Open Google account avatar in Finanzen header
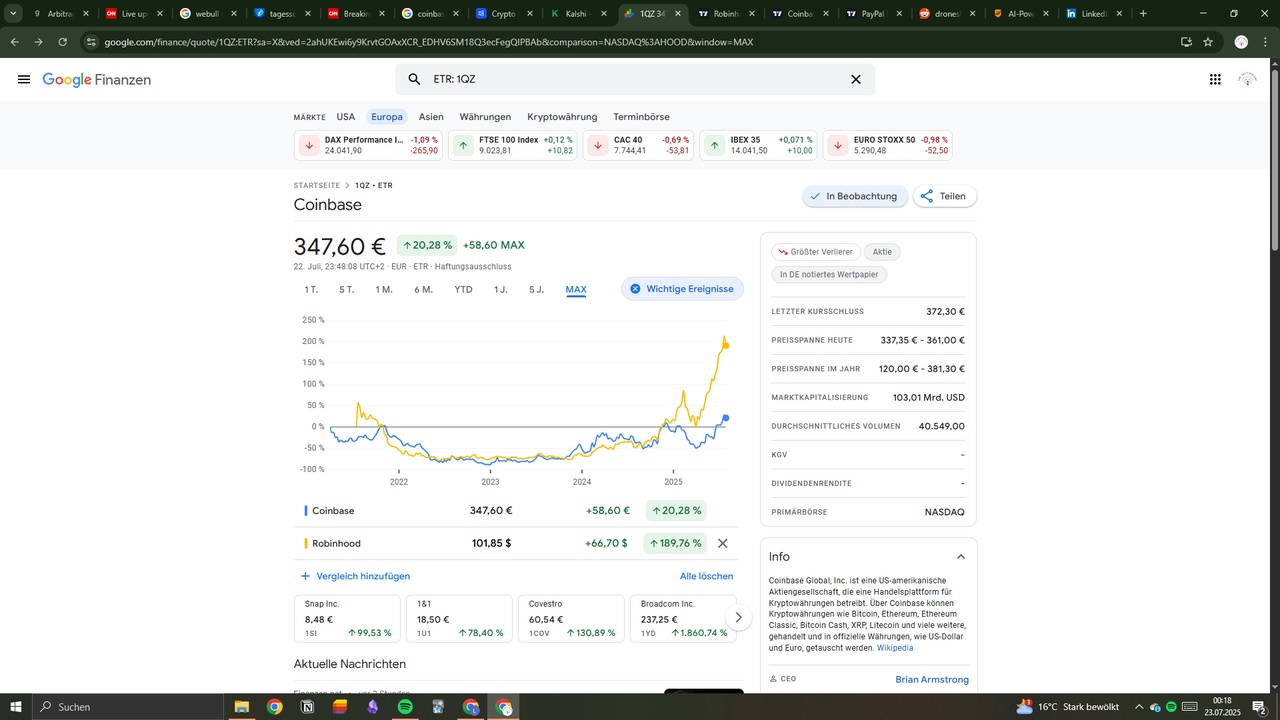 (1247, 80)
